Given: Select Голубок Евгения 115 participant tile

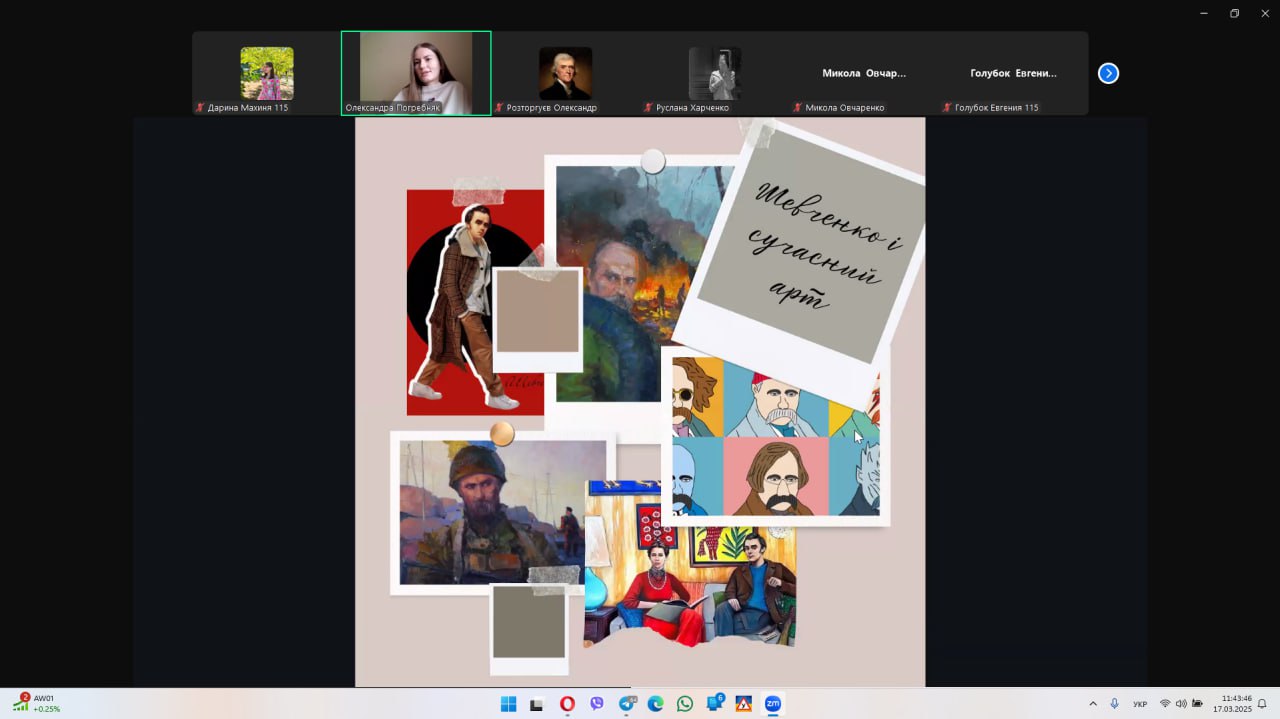Looking at the screenshot, I should [1013, 73].
